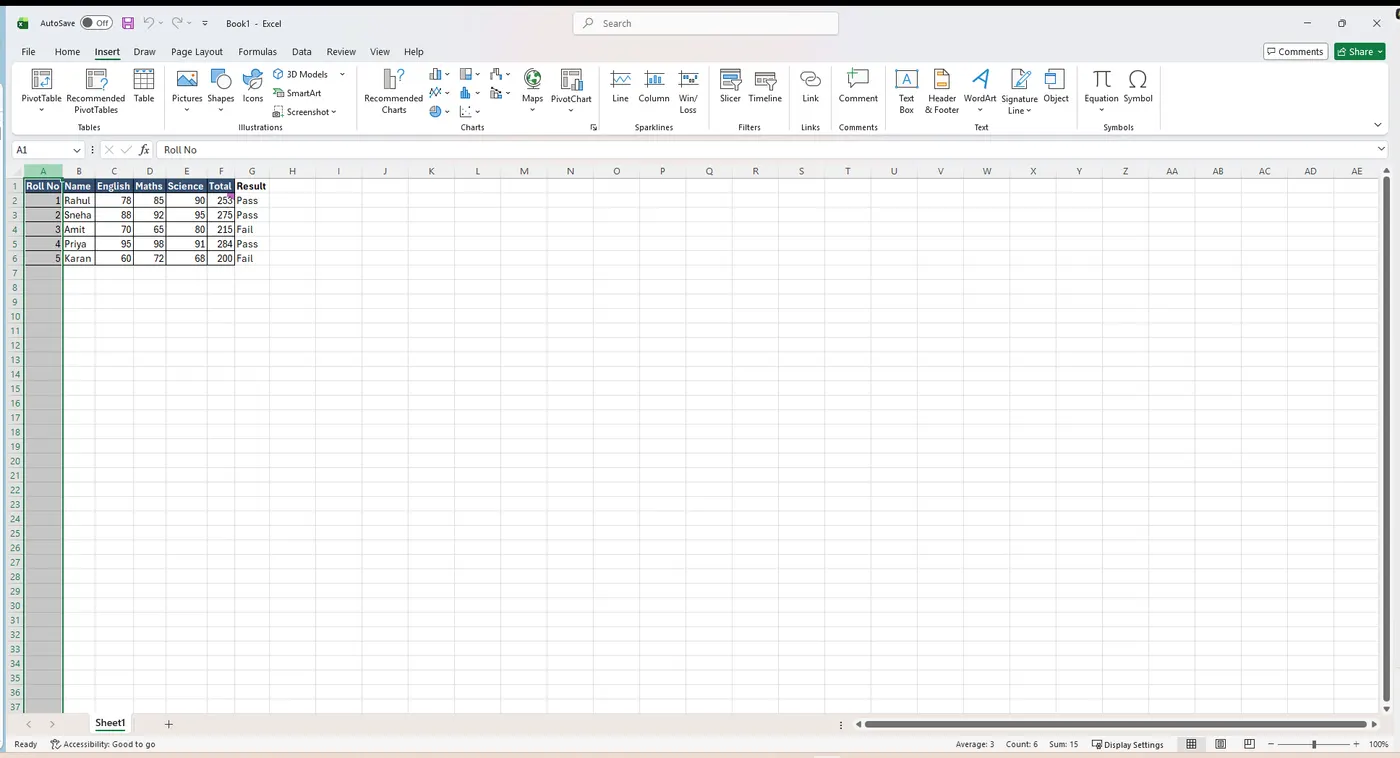The width and height of the screenshot is (1400, 758).
Task: Expand the Share button dropdown
Action: (x=1380, y=52)
